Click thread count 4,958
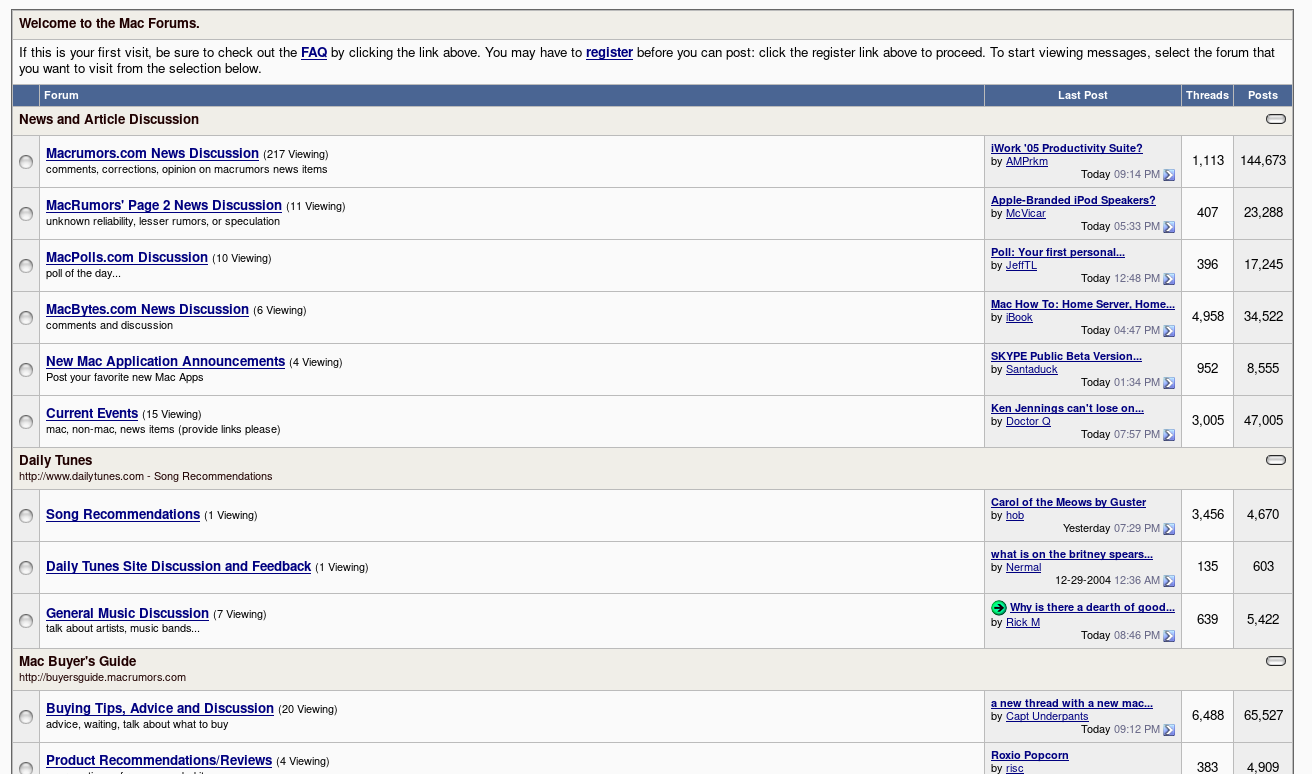 pyautogui.click(x=1208, y=316)
